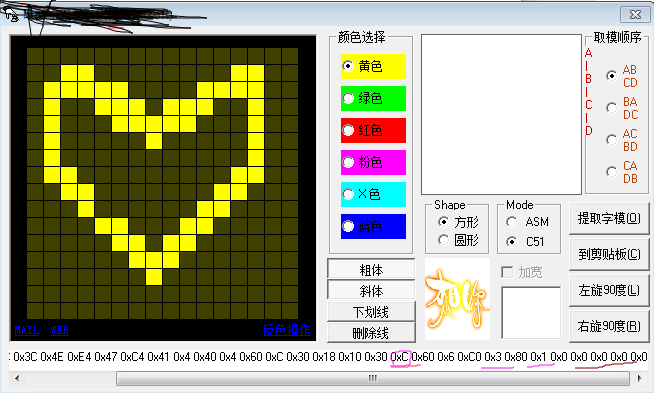Select the BA DC sampling order

622,108
